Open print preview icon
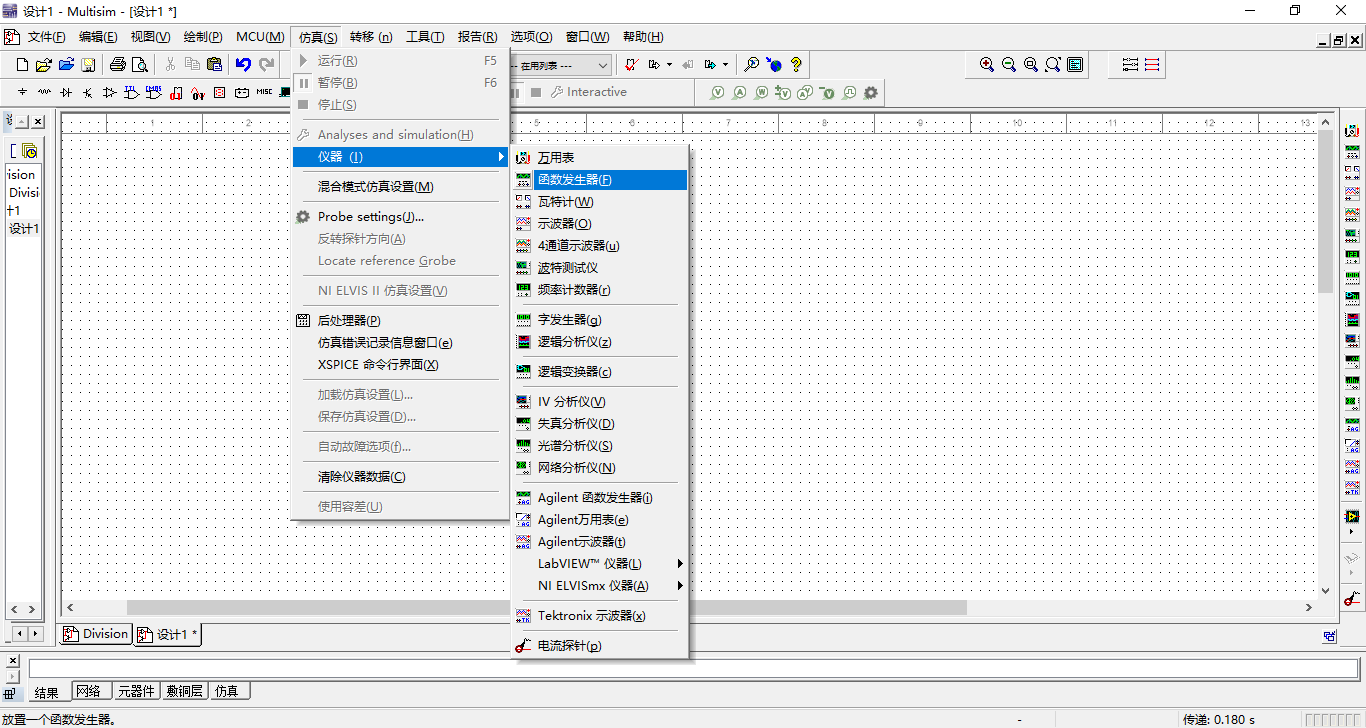1366x728 pixels. click(x=140, y=65)
